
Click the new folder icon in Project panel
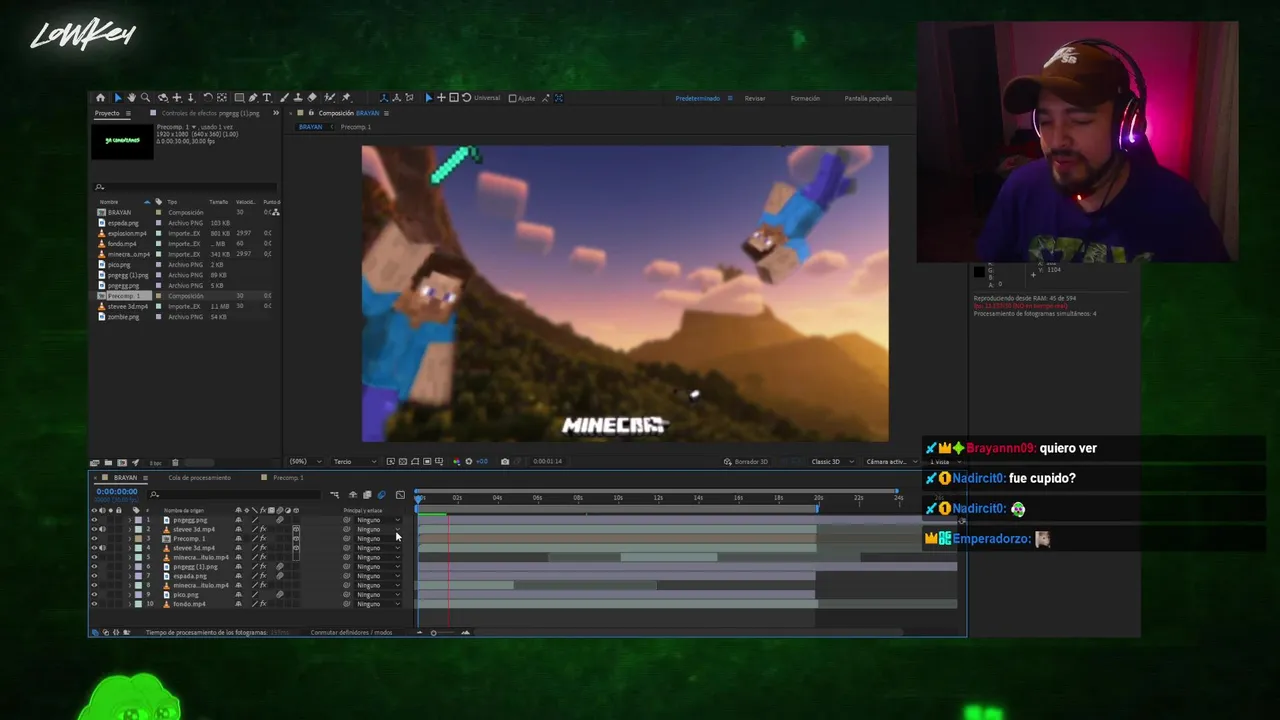coord(108,462)
